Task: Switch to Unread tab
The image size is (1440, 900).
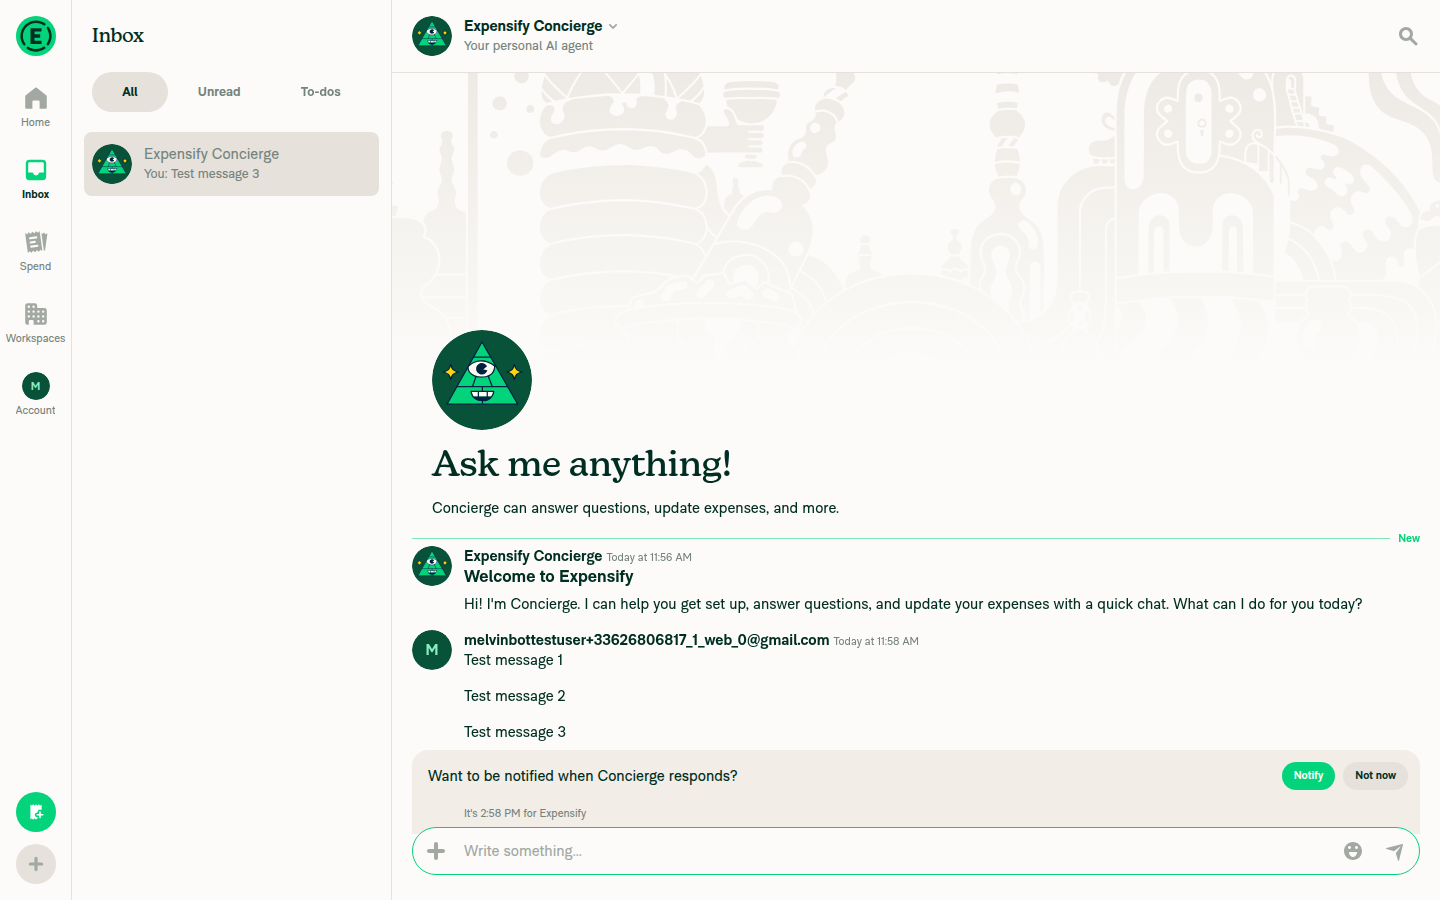Action: pos(219,92)
